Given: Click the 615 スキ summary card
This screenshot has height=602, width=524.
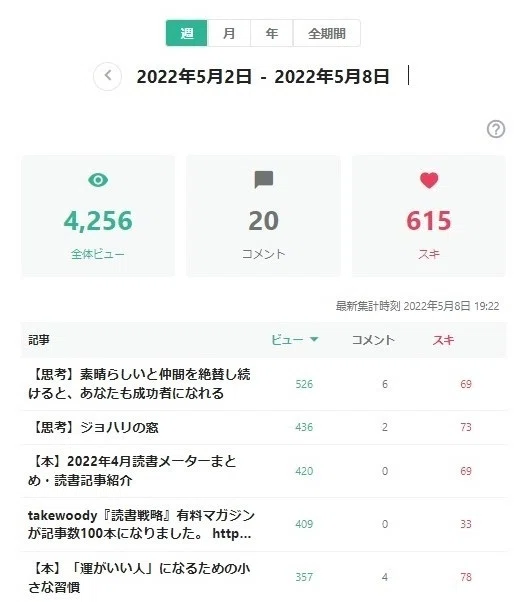Looking at the screenshot, I should tap(429, 215).
